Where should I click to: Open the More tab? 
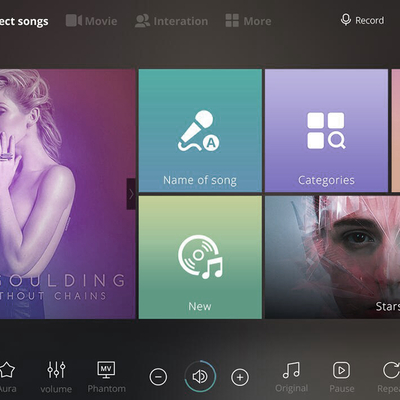(x=248, y=21)
